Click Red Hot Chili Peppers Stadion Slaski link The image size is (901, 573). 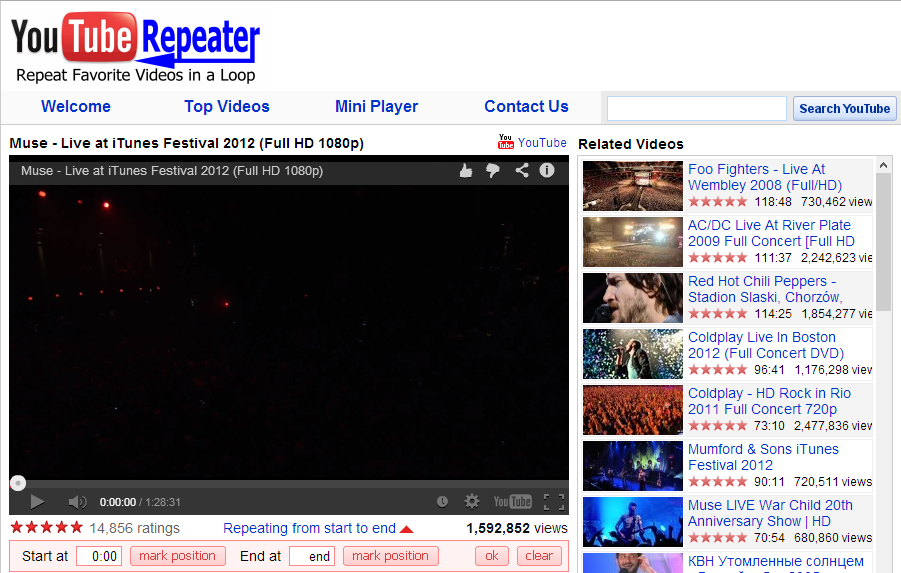click(765, 289)
